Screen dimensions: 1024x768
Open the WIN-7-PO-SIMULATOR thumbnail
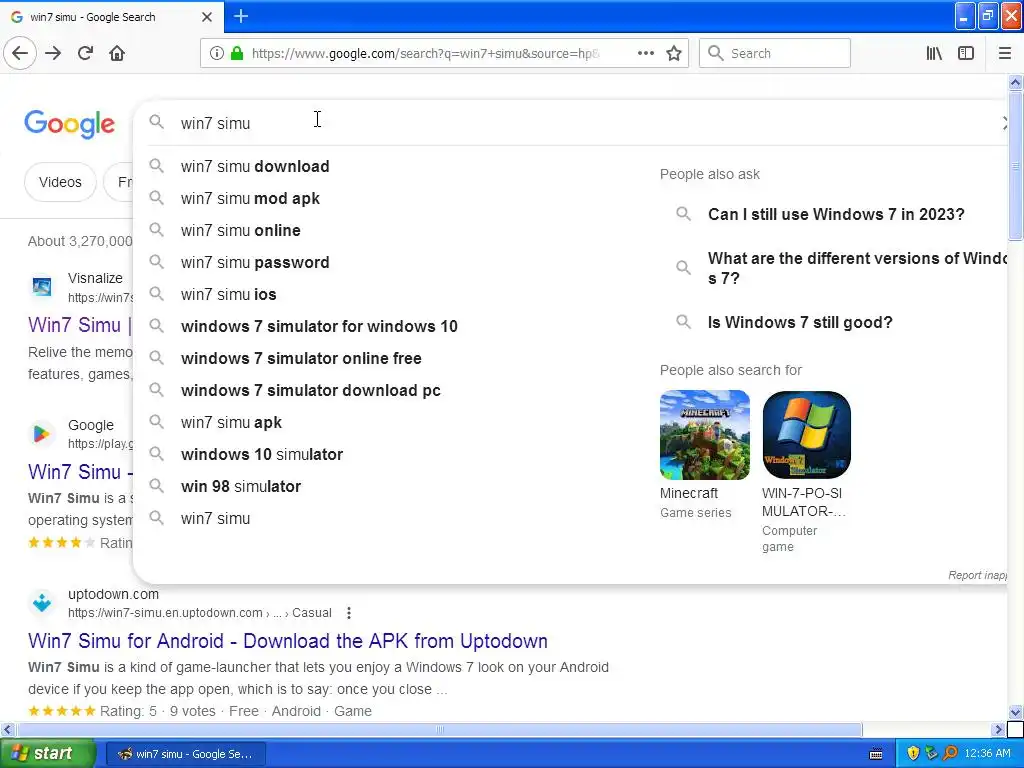click(x=807, y=435)
